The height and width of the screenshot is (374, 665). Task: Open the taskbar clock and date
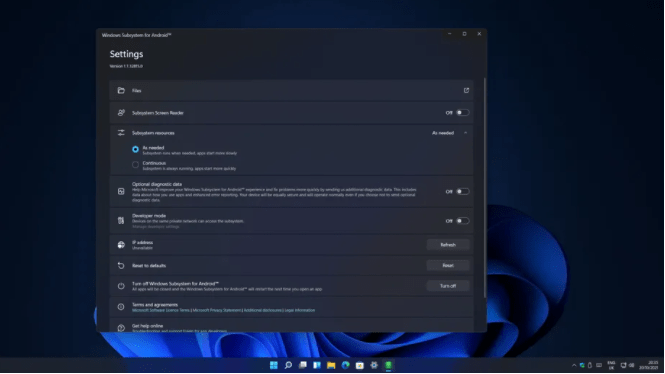click(649, 365)
